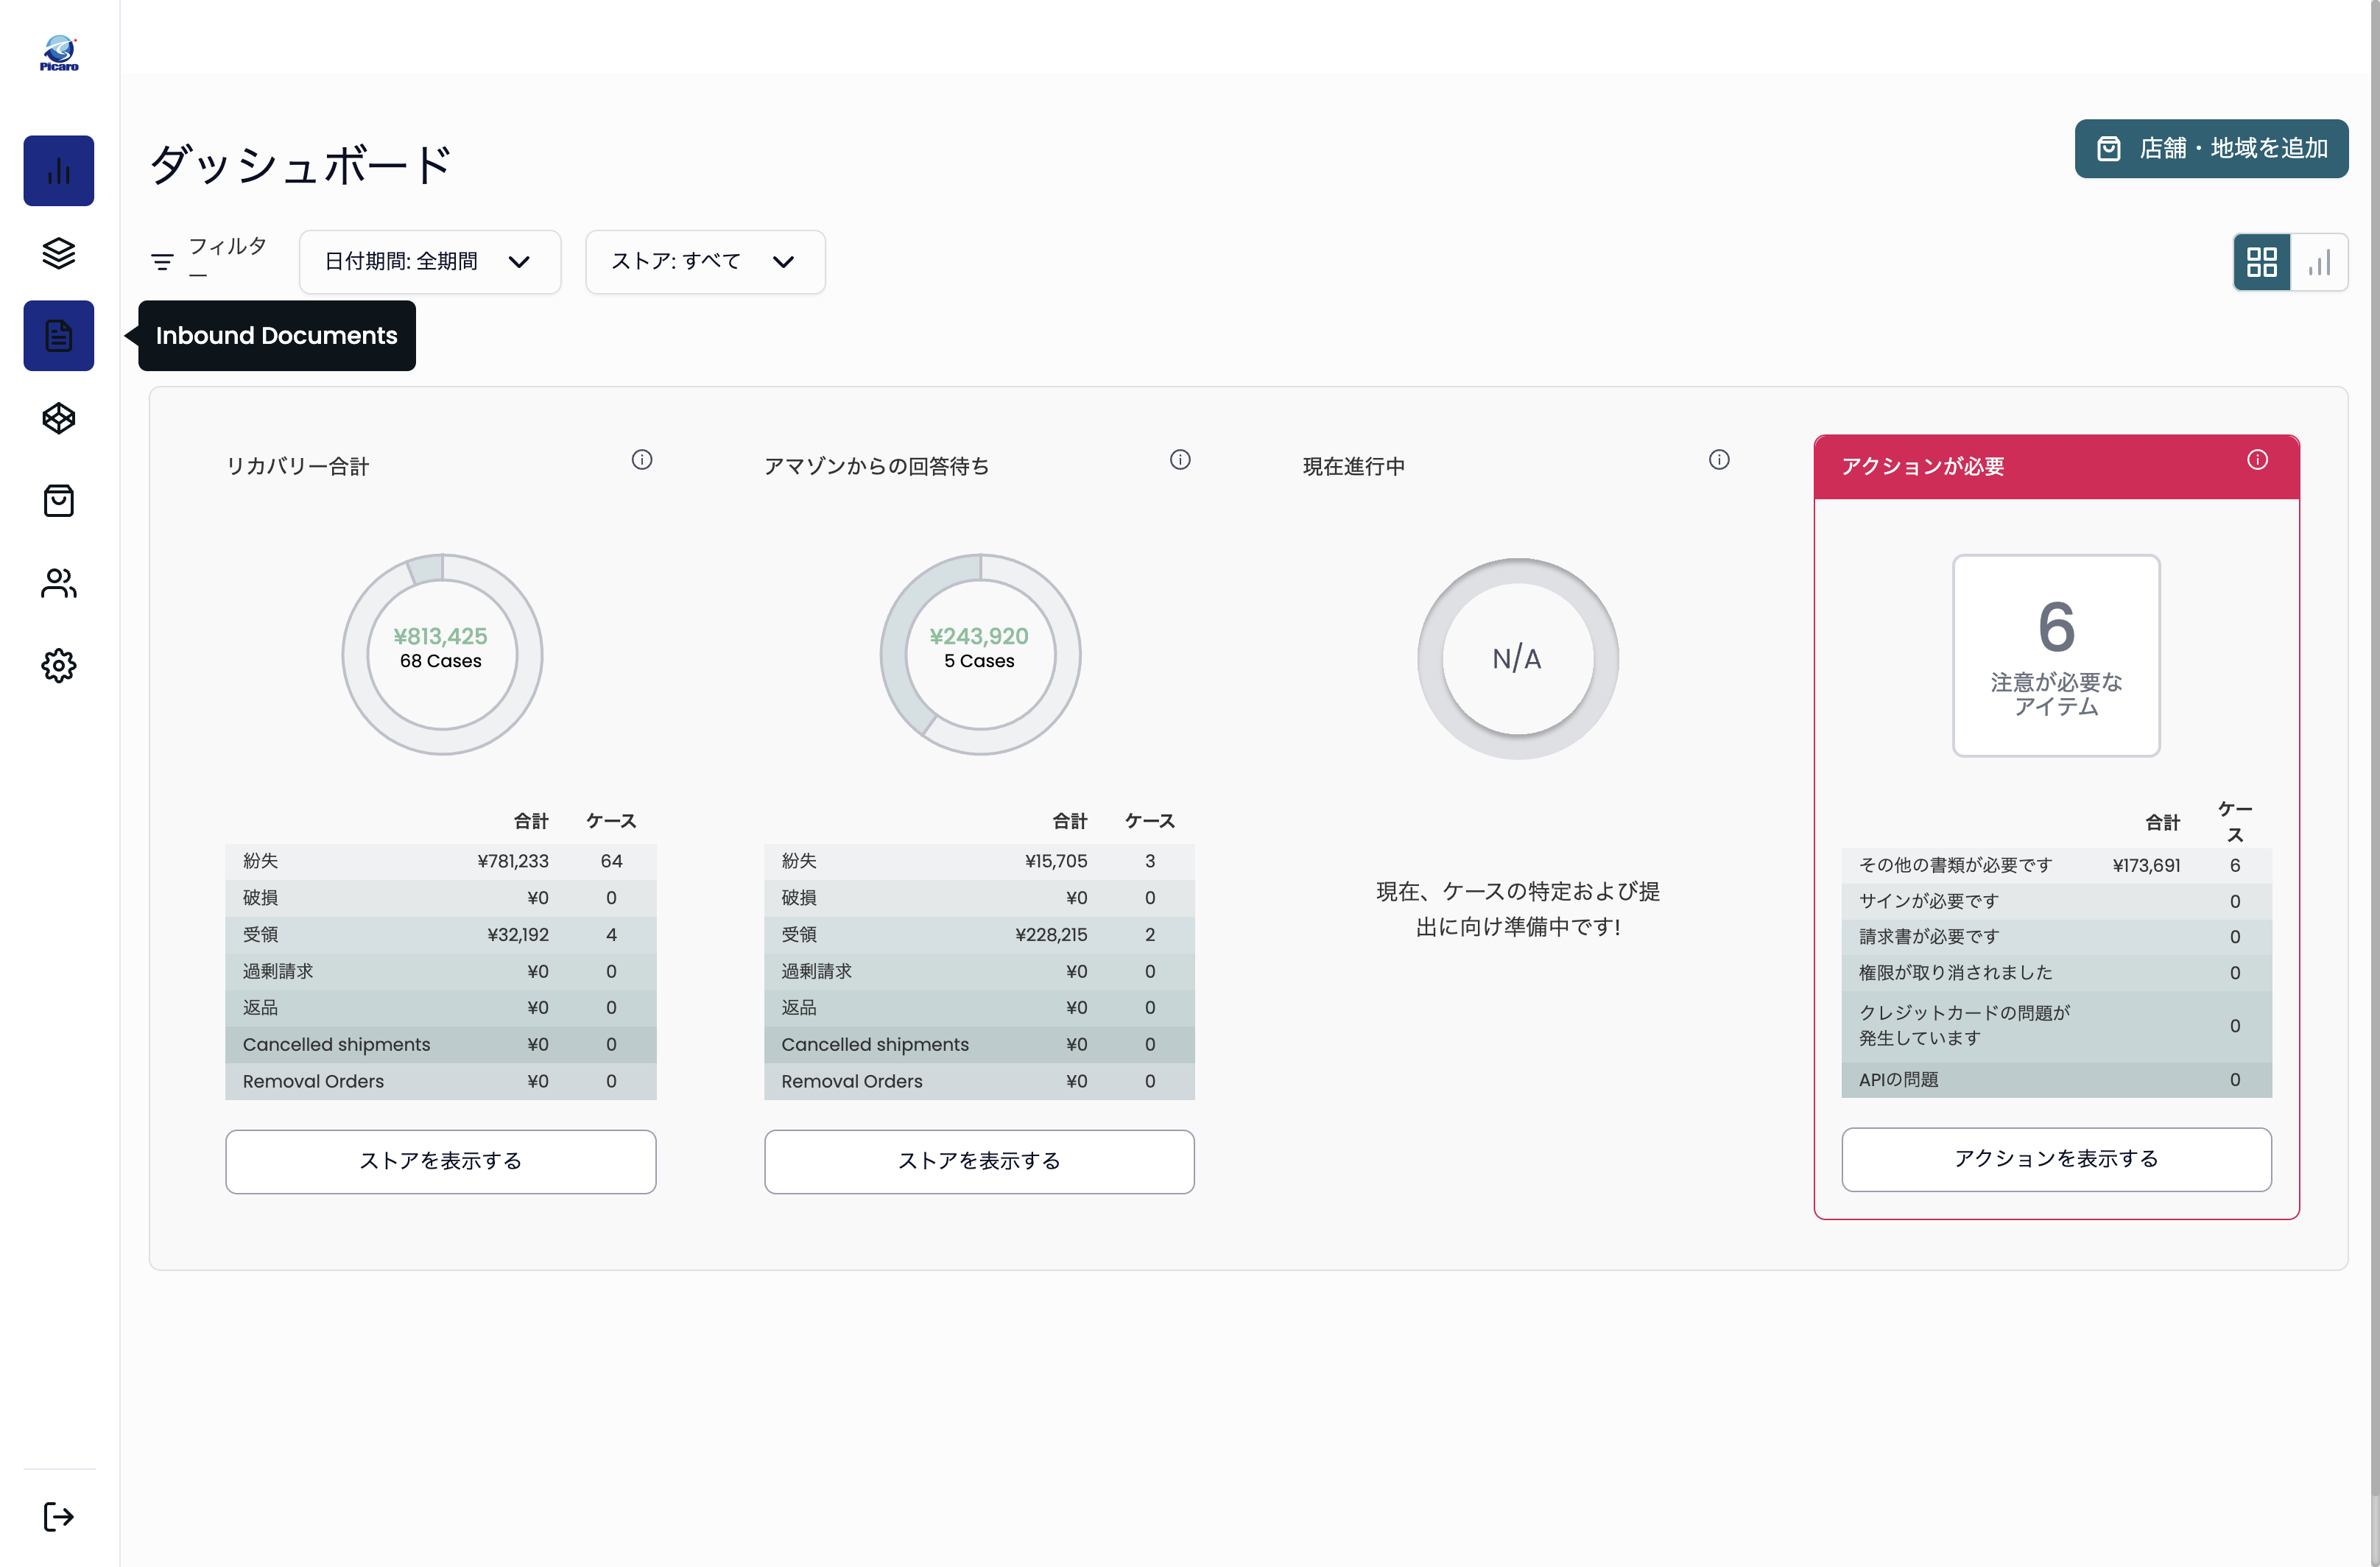Viewport: 2380px width, 1567px height.
Task: Click the ¥32,192 受領 value
Action: coord(518,935)
